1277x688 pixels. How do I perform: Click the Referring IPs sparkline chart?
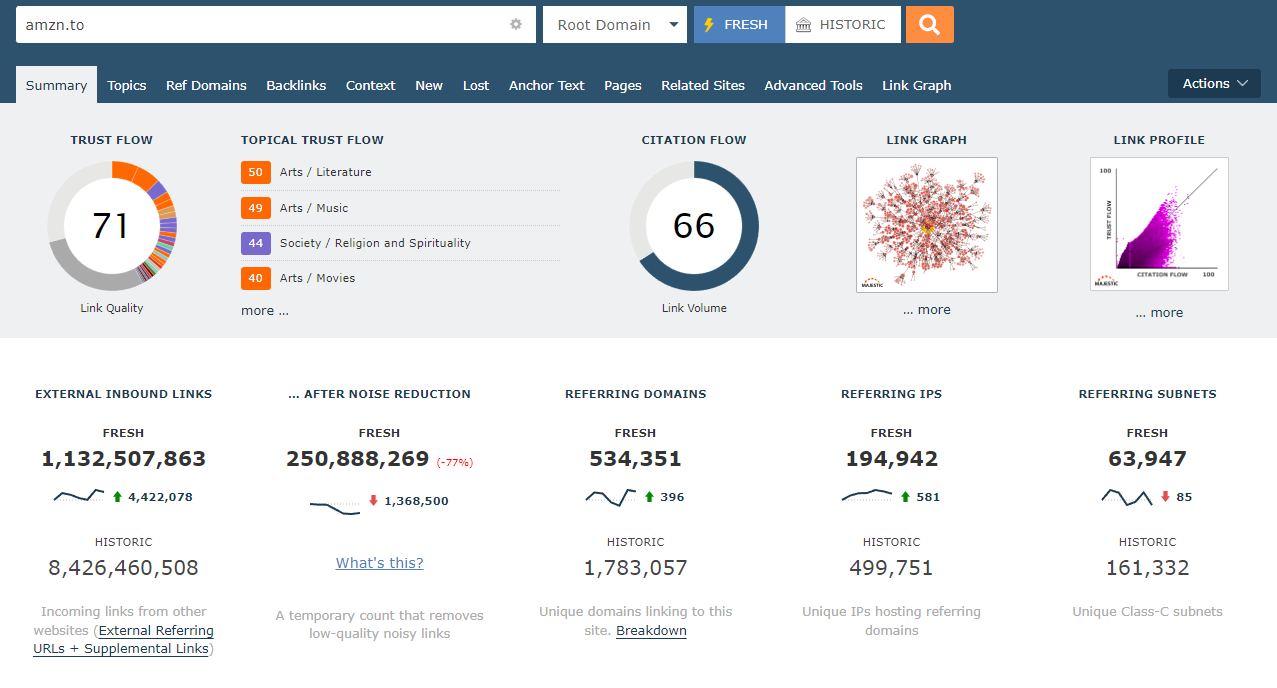[867, 494]
